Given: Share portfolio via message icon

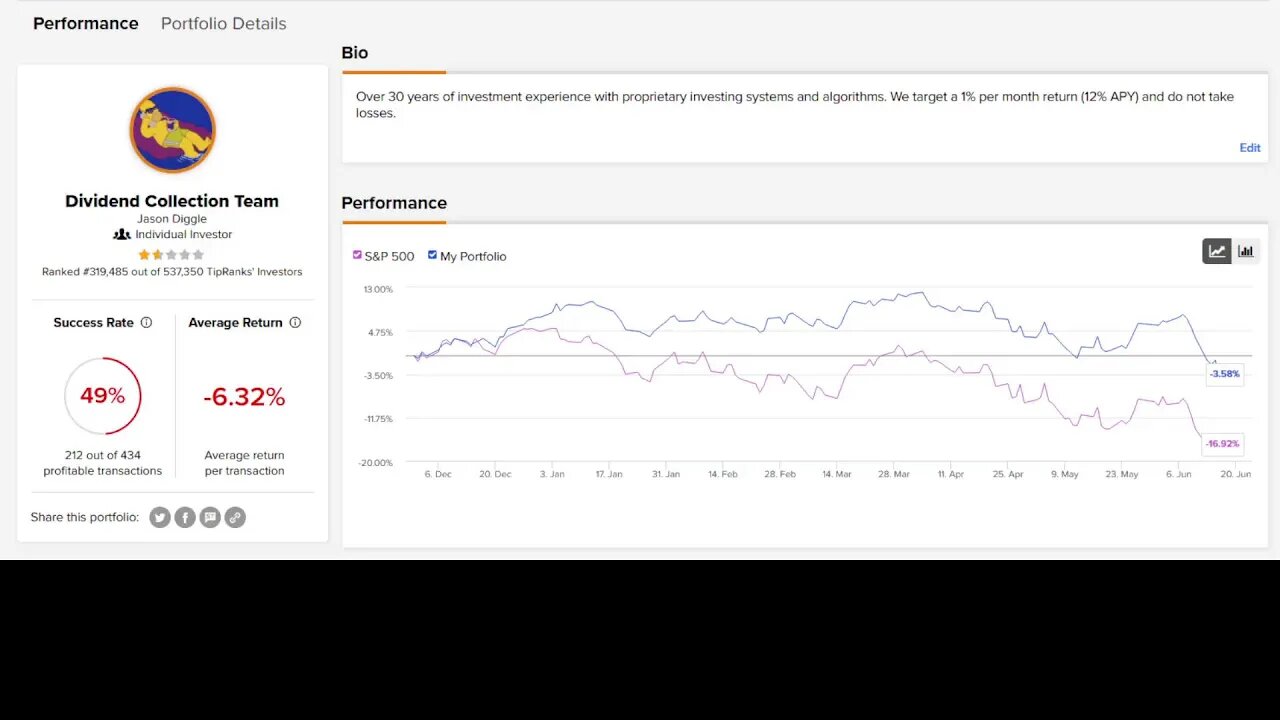Looking at the screenshot, I should [x=210, y=517].
